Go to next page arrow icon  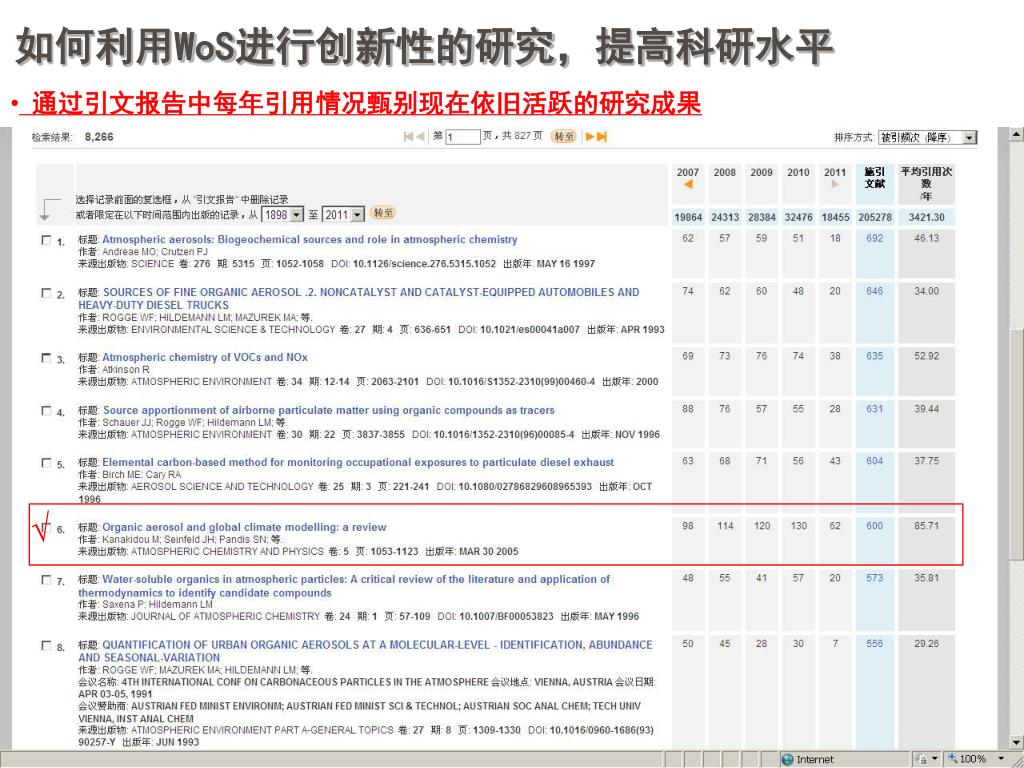590,136
